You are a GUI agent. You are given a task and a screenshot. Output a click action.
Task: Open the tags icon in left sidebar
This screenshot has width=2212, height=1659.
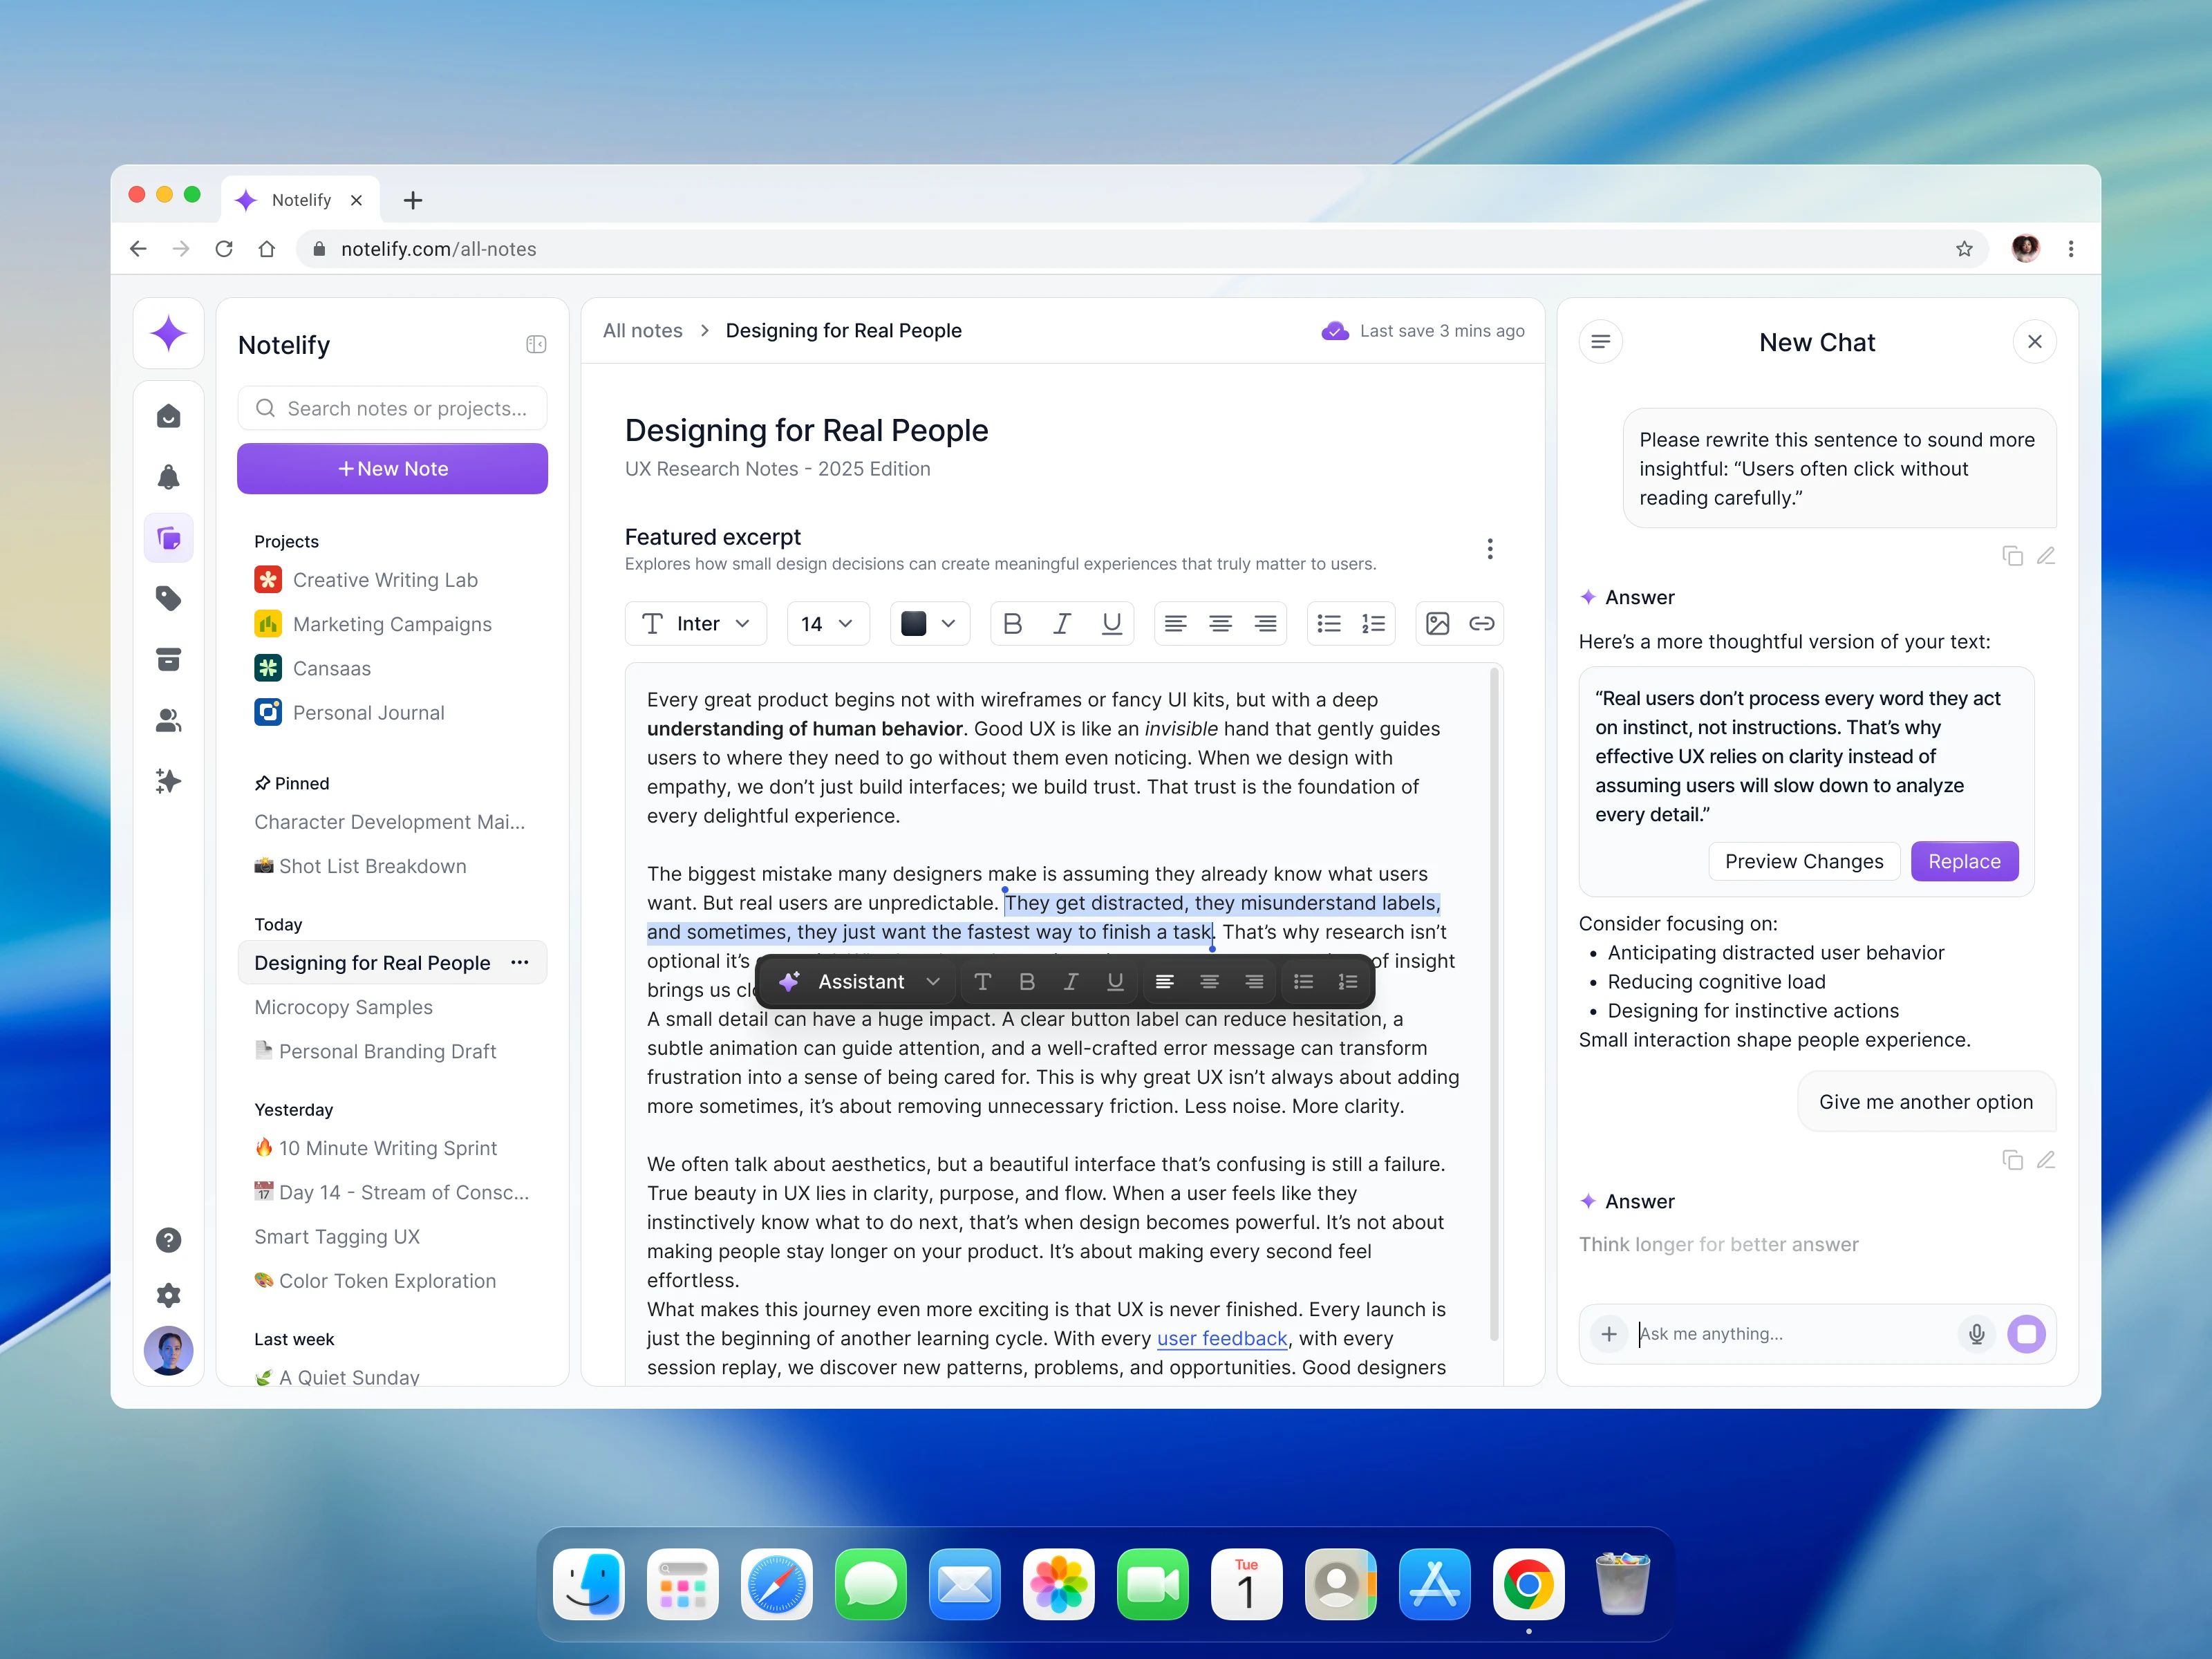[168, 599]
